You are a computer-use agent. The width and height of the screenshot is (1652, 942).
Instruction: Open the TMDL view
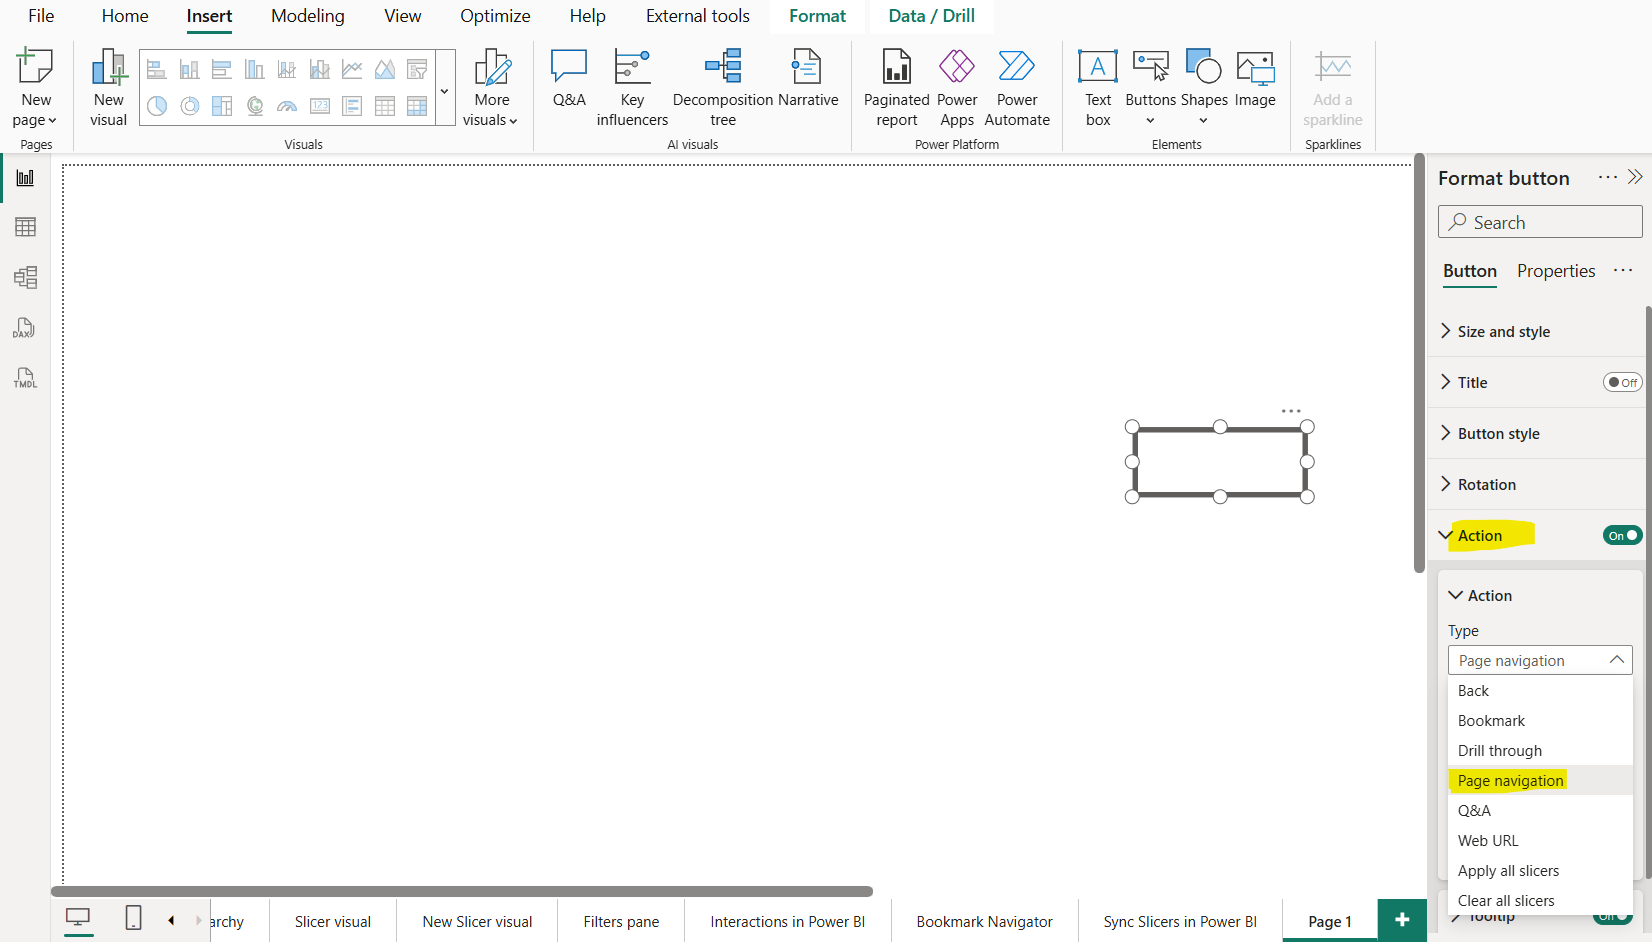coord(25,377)
